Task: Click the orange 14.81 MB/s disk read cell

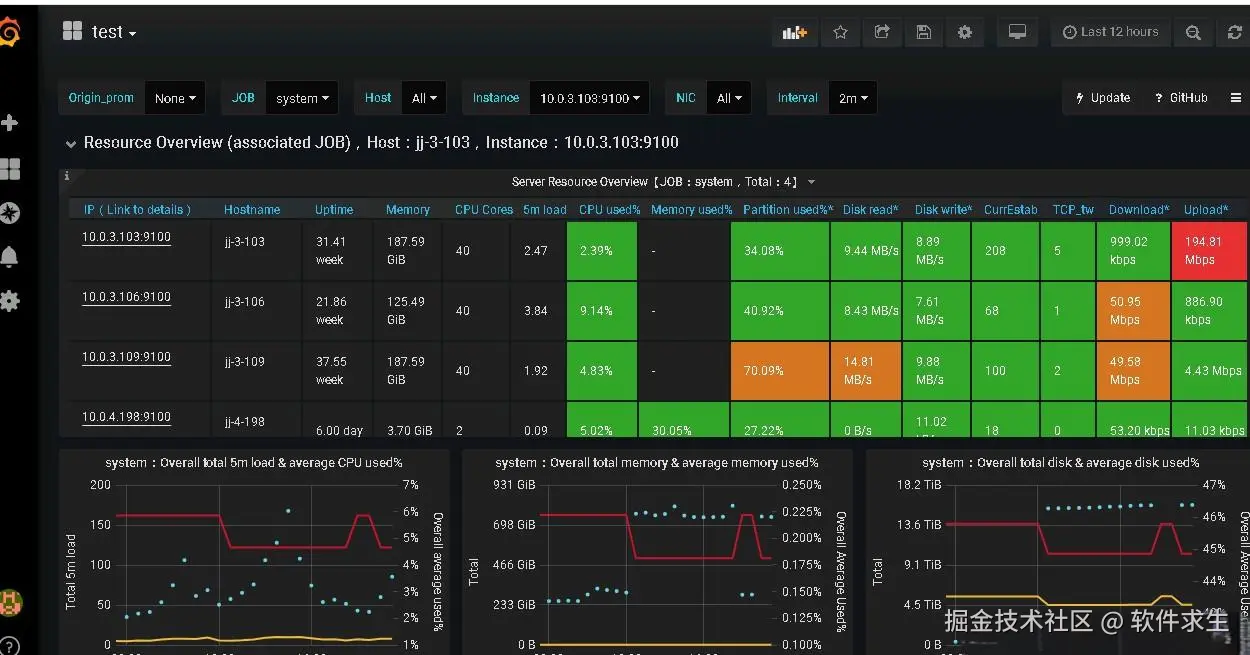Action: tap(865, 371)
